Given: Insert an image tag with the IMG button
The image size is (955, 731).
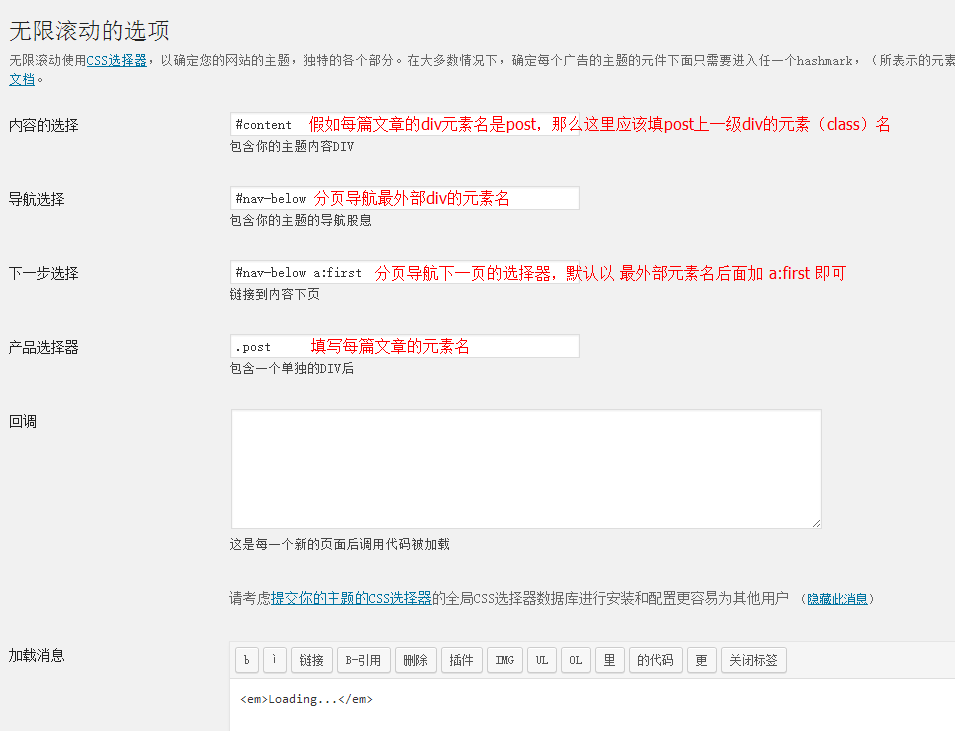Looking at the screenshot, I should click(x=504, y=660).
